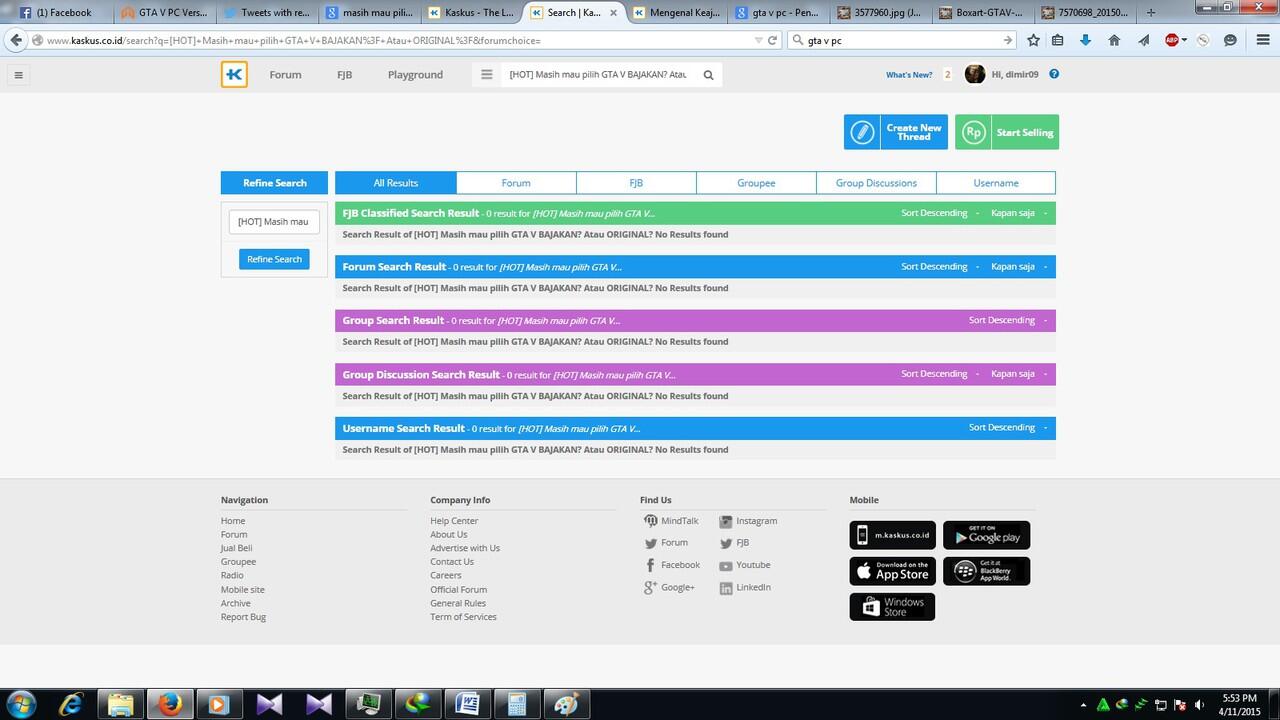Click Create New Thread button
Screen dimensions: 1280x720
[896, 132]
